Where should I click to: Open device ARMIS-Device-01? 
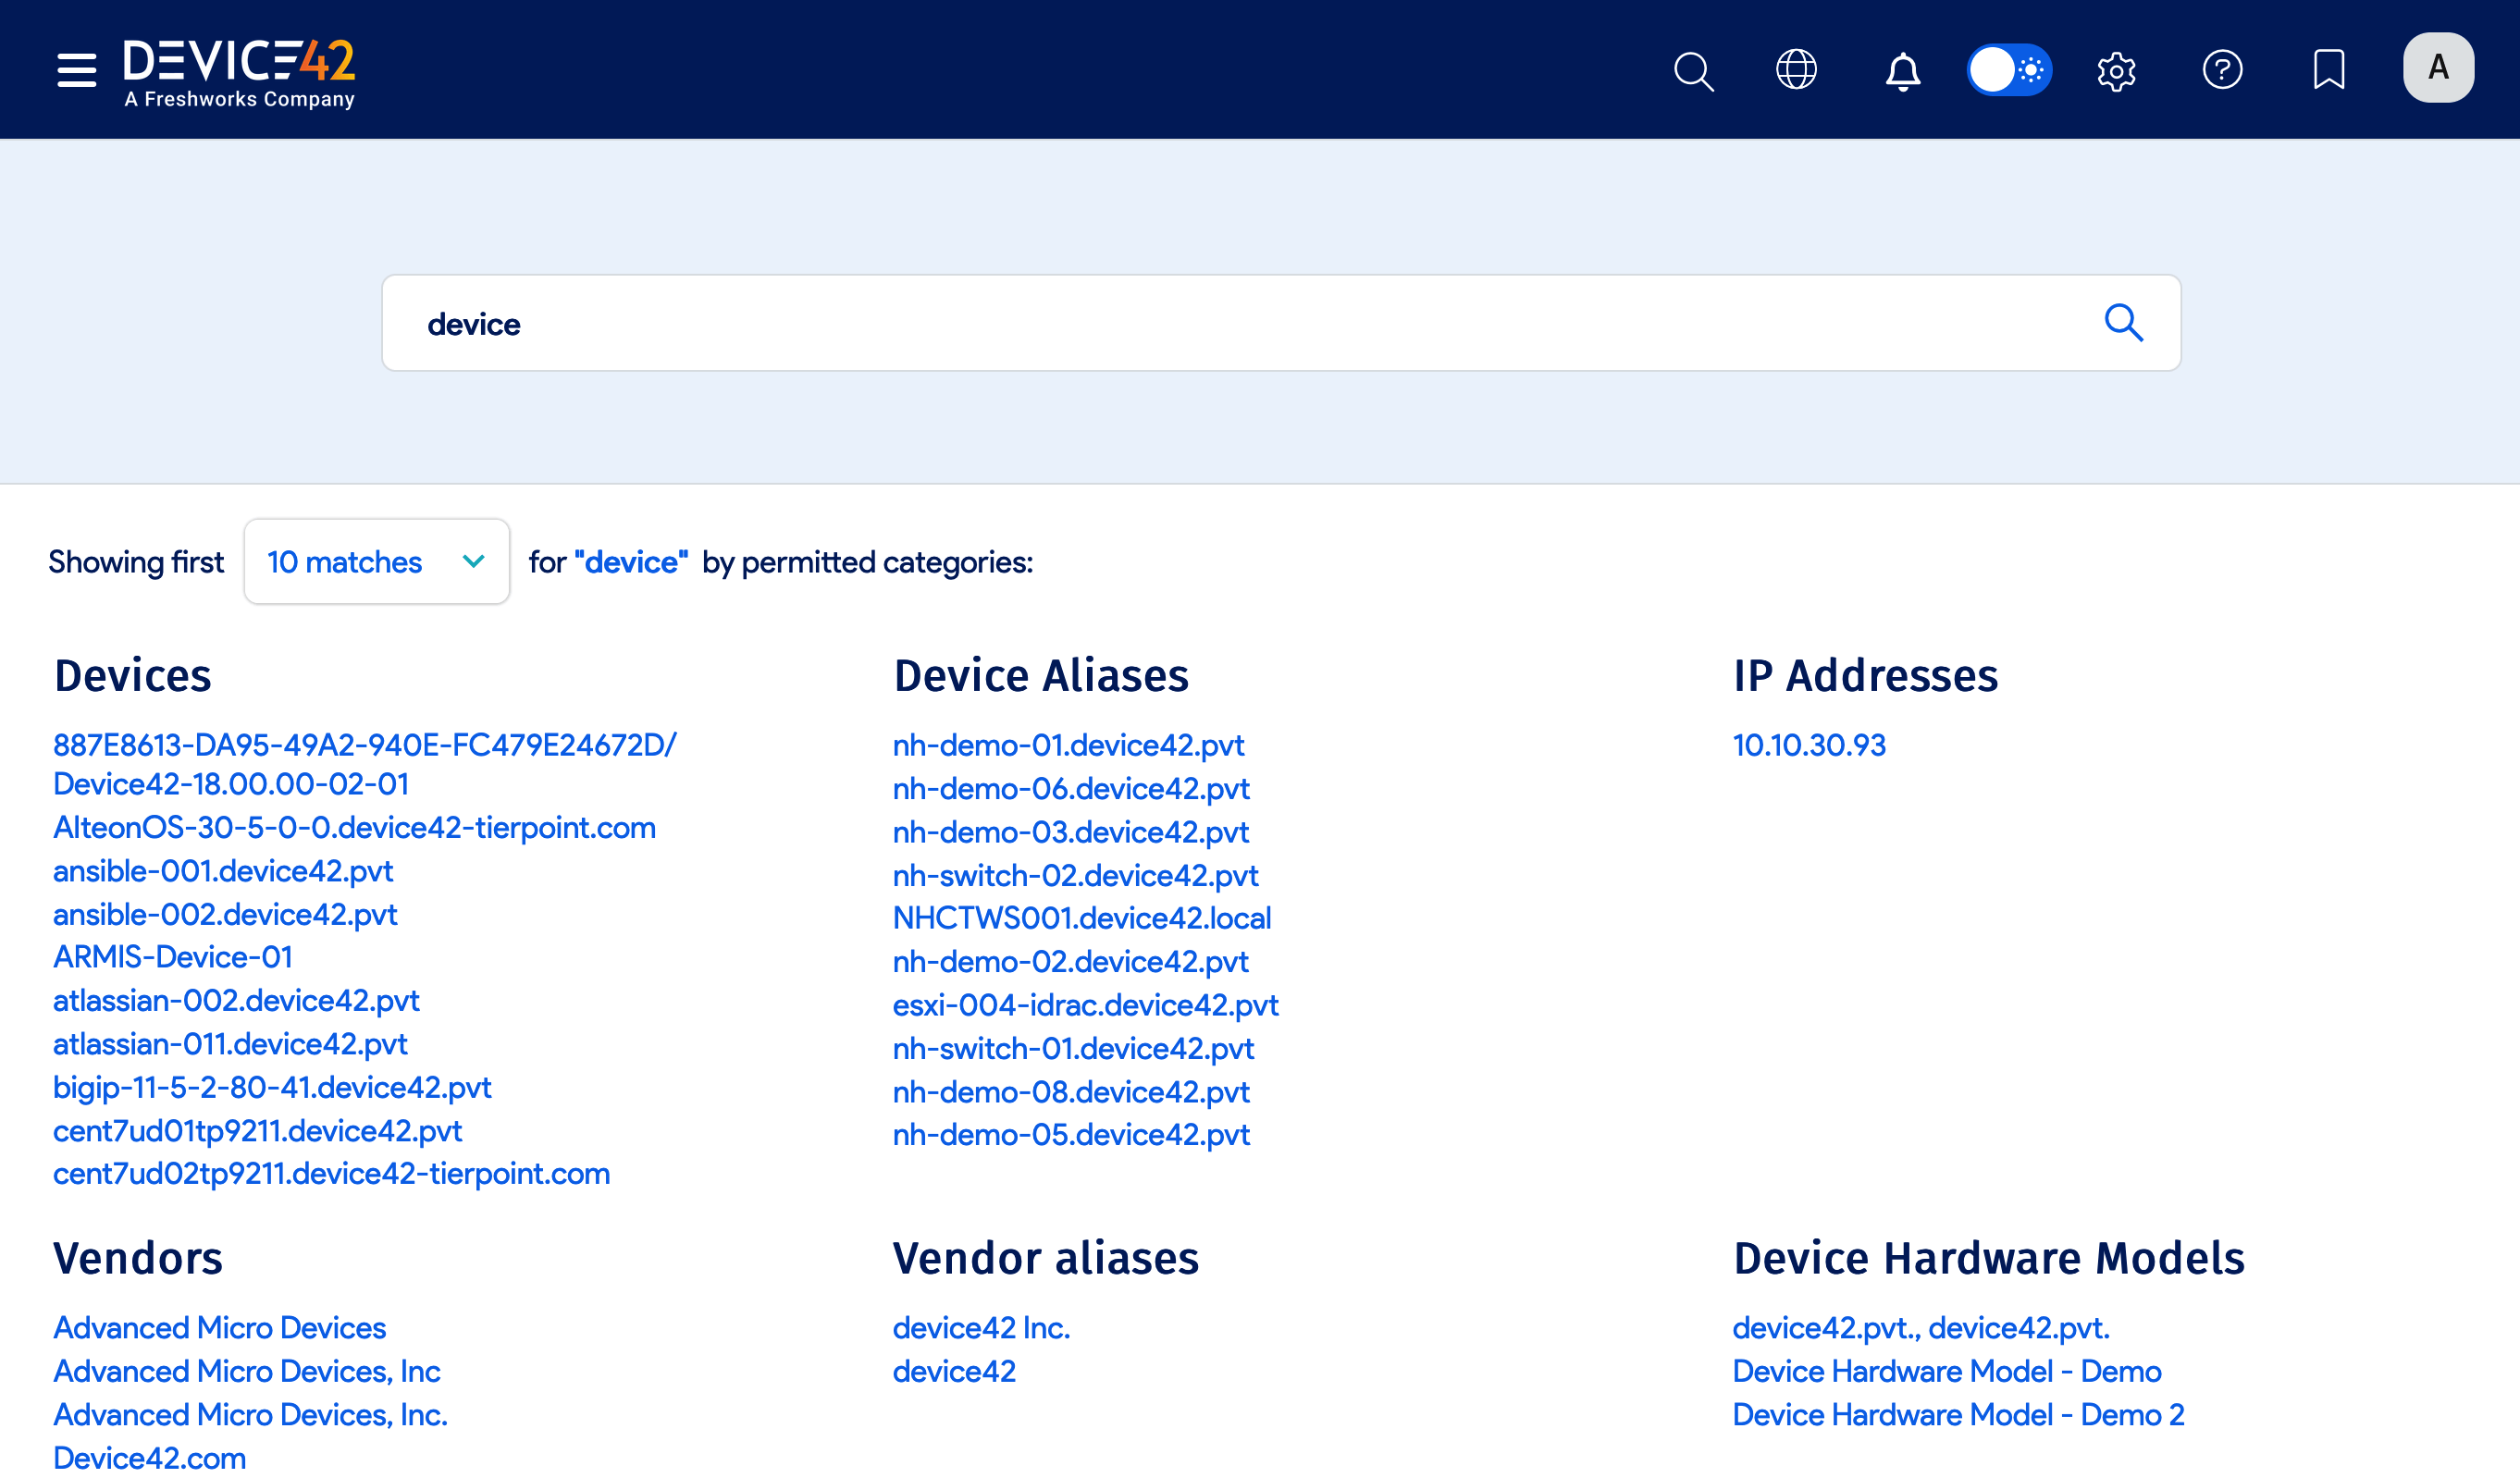pos(172,957)
